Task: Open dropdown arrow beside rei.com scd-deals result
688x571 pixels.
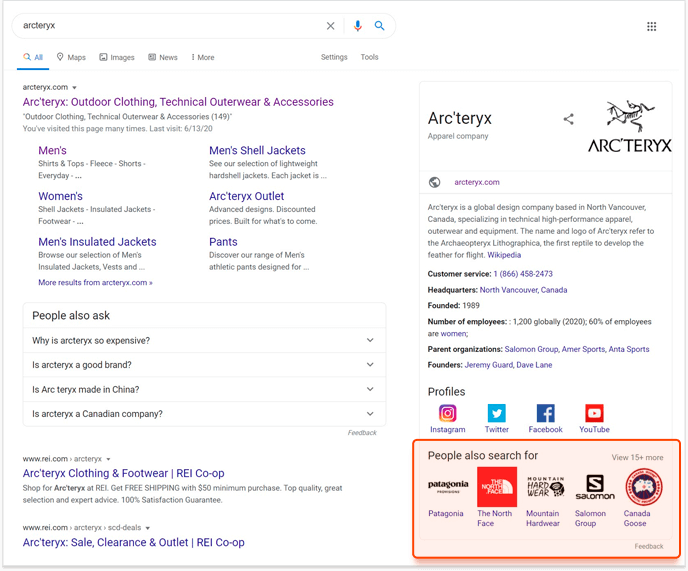Action: [x=148, y=528]
